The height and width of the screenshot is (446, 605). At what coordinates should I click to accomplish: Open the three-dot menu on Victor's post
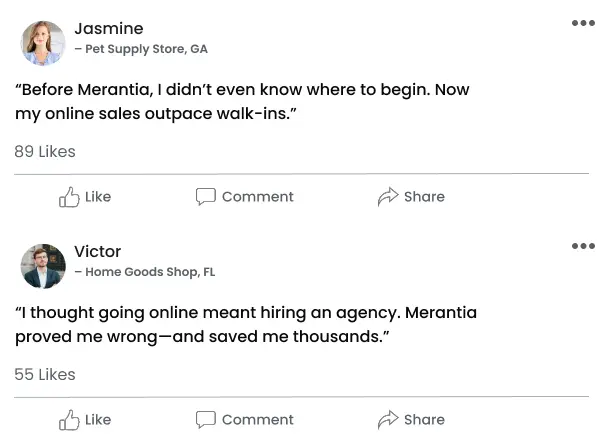(x=583, y=246)
